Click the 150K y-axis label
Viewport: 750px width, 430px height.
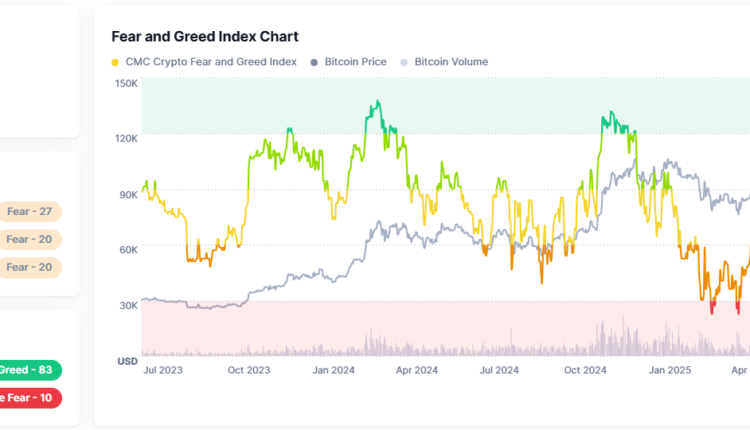pos(126,83)
